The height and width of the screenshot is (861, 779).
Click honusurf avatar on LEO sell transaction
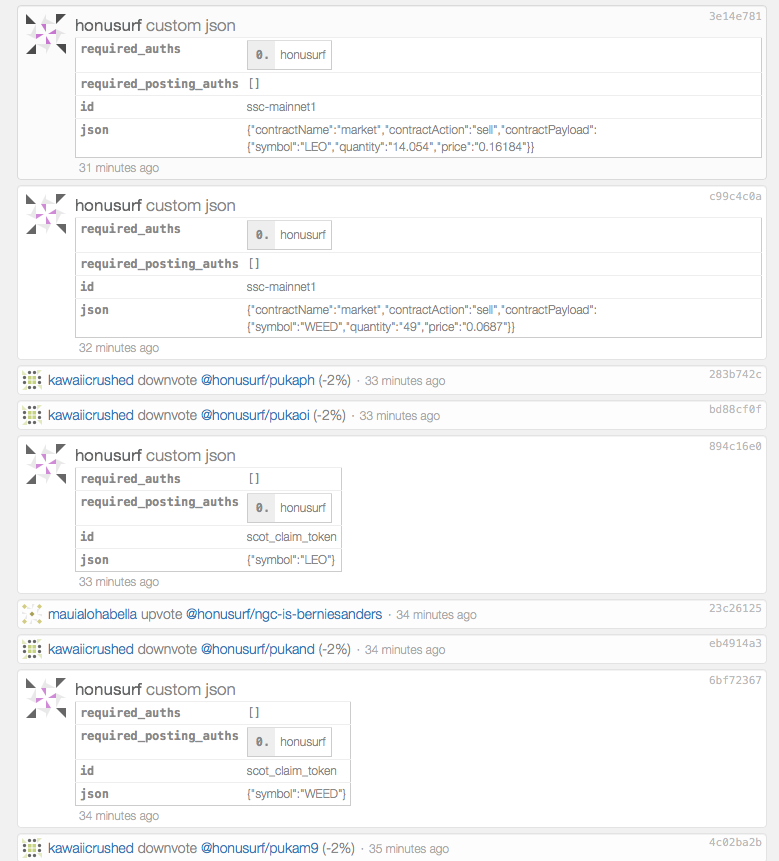pos(46,35)
